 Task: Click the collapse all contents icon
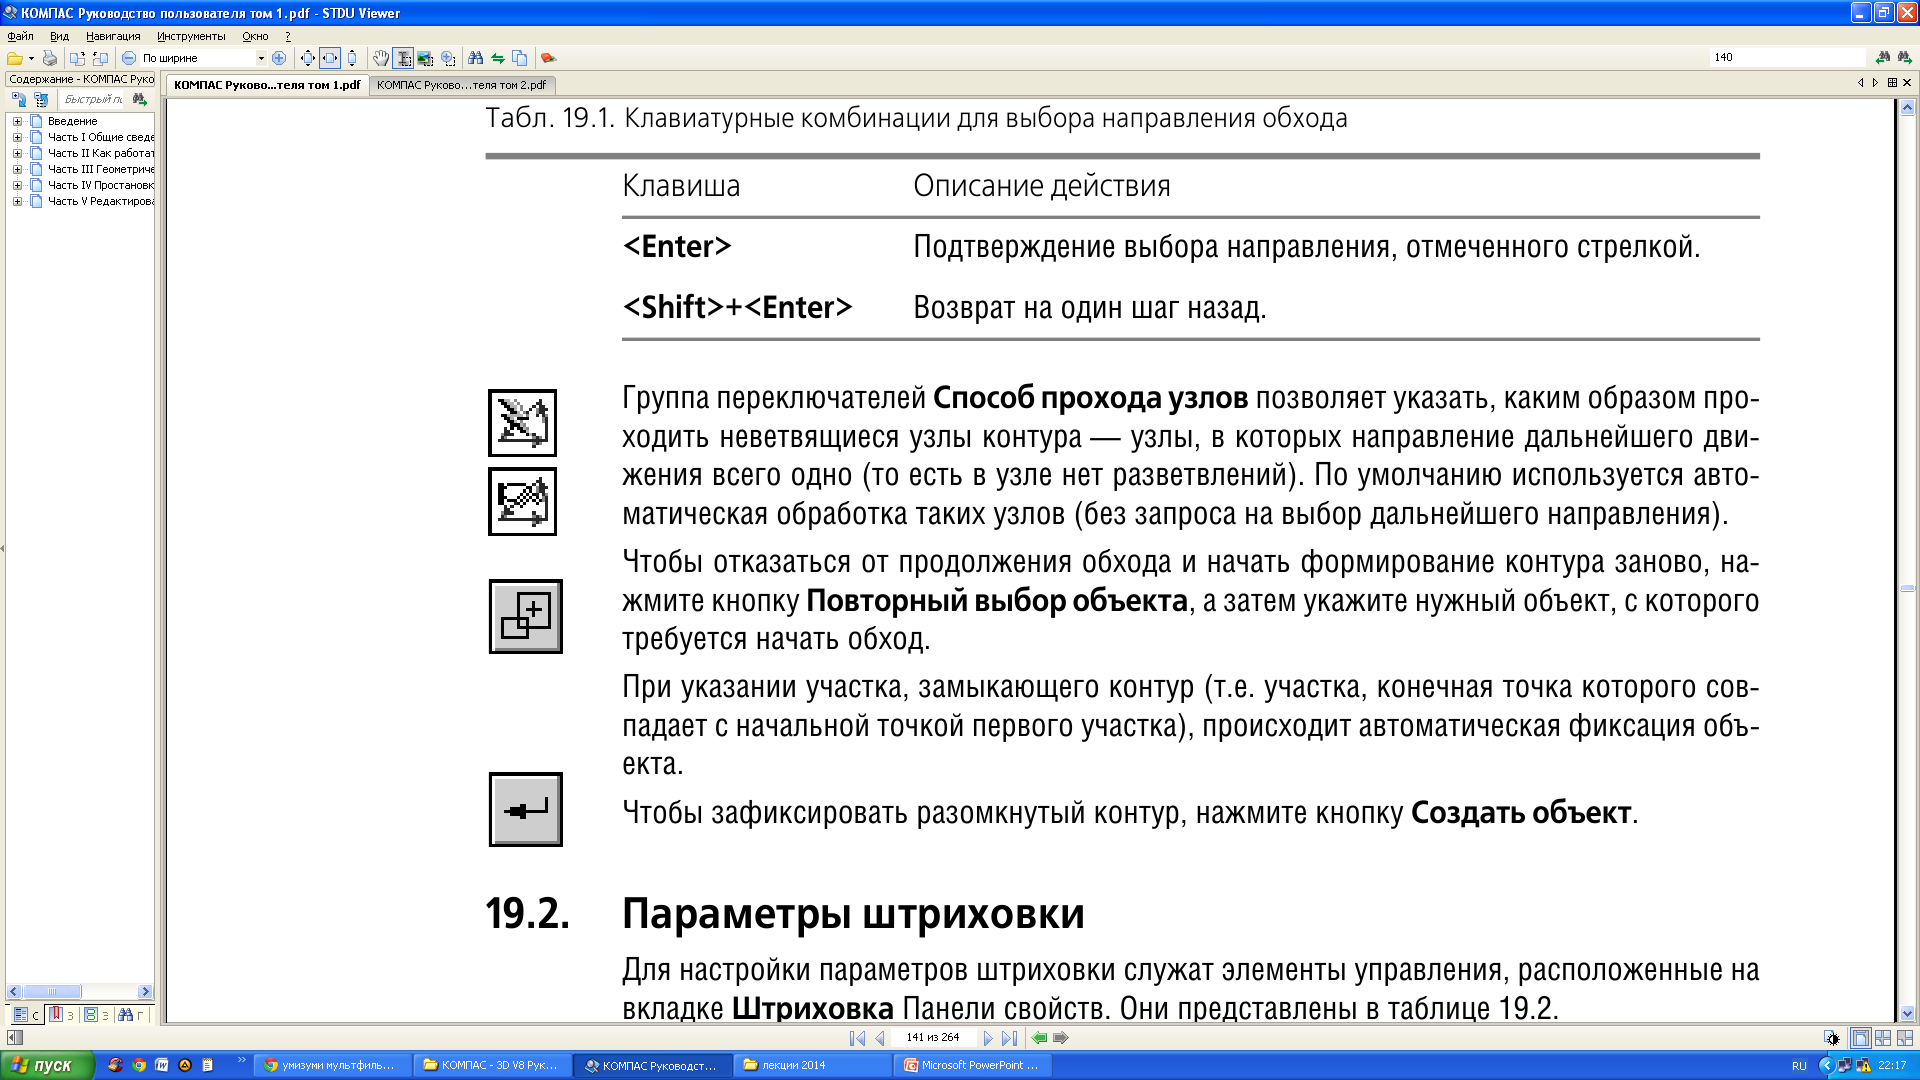pos(40,99)
